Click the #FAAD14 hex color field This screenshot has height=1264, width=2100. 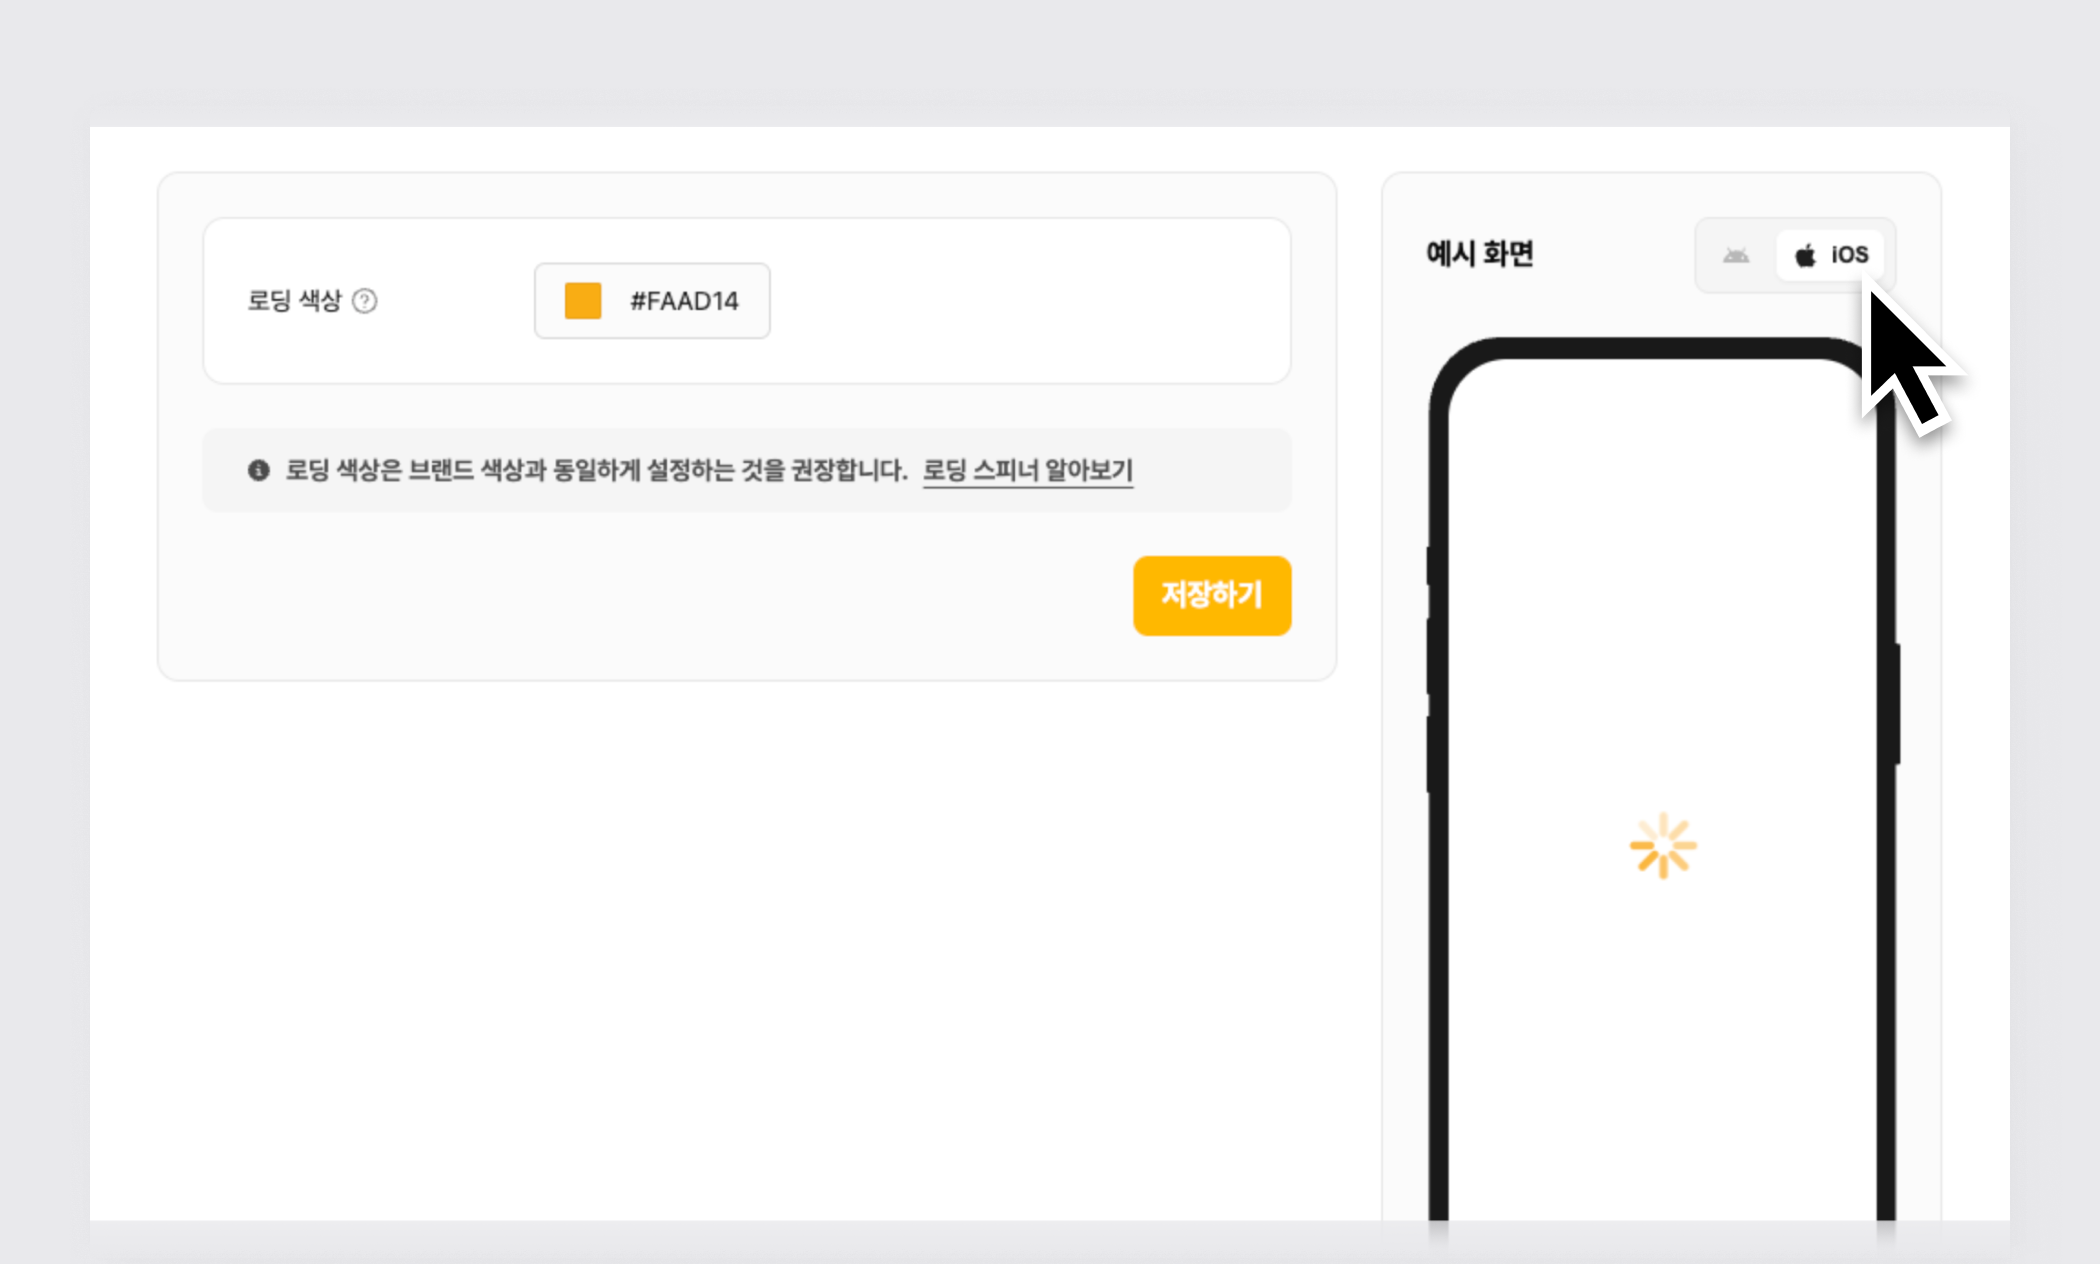[684, 301]
